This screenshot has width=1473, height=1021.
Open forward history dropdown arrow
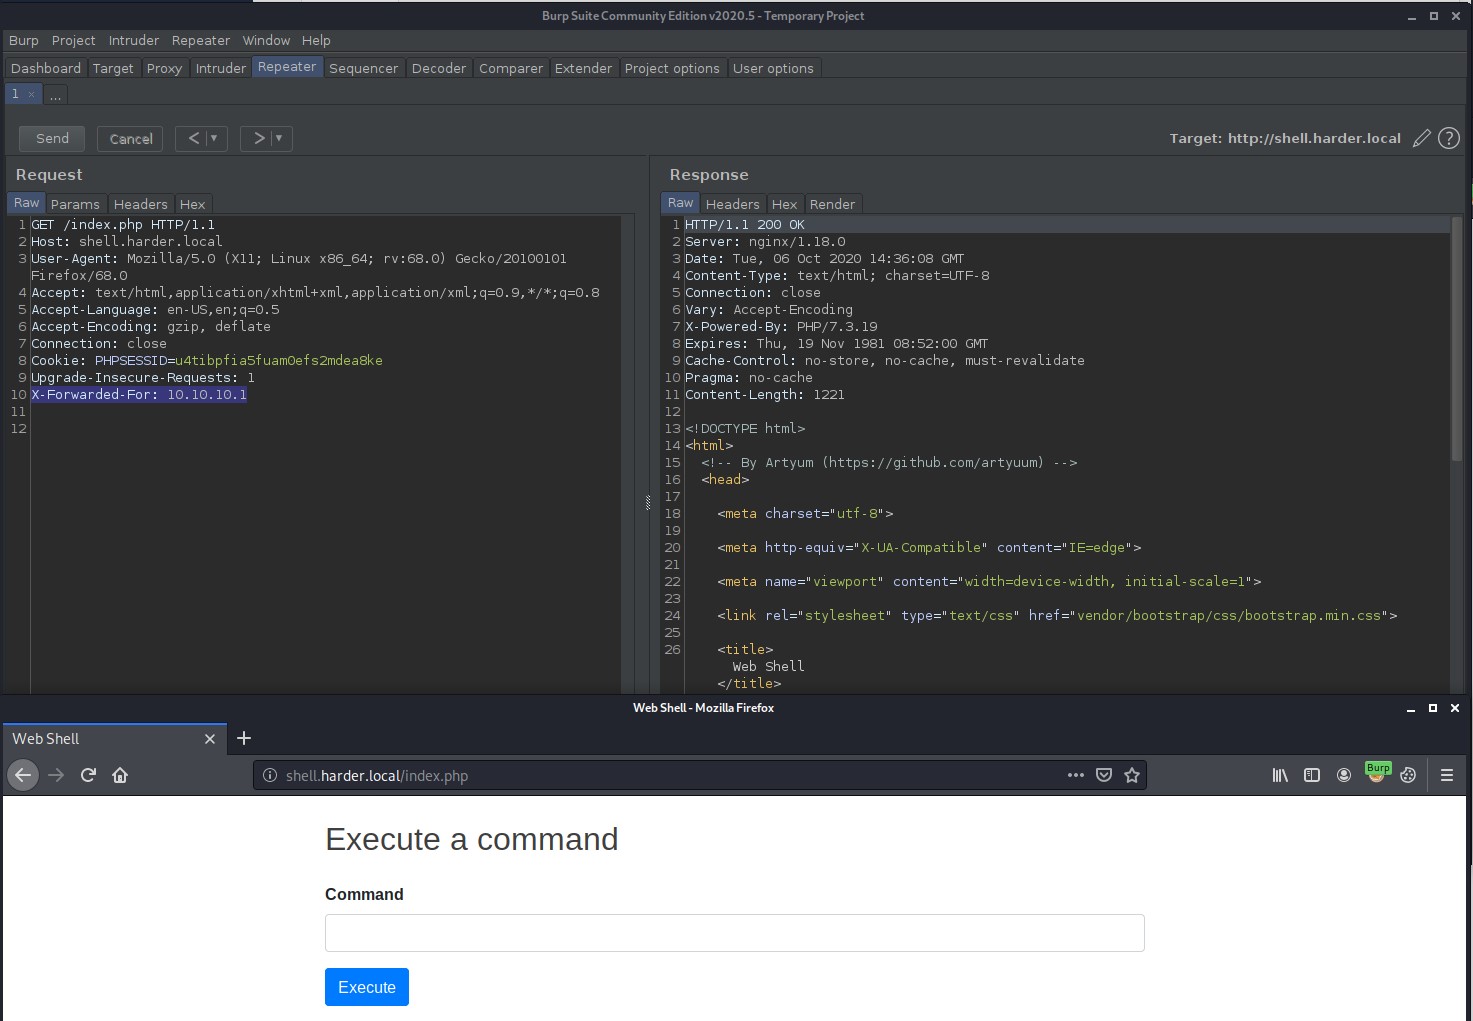click(x=279, y=138)
